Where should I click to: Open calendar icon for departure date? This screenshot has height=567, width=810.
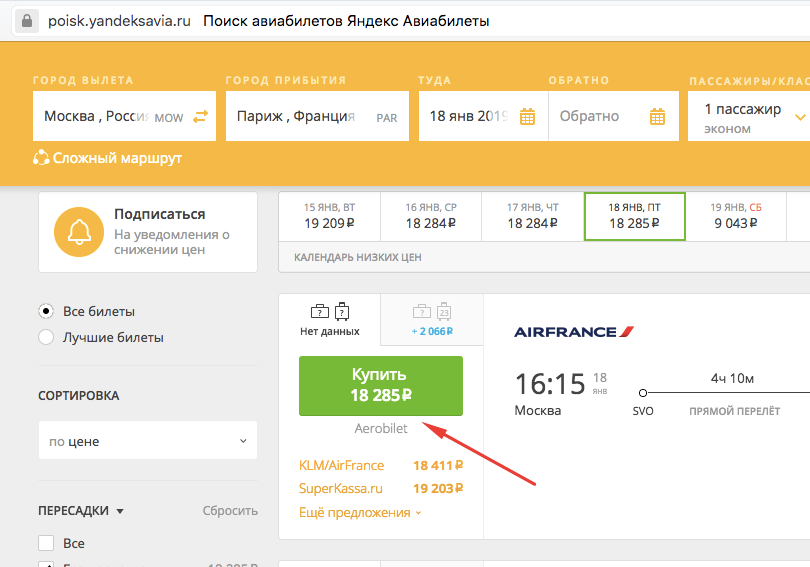527,117
